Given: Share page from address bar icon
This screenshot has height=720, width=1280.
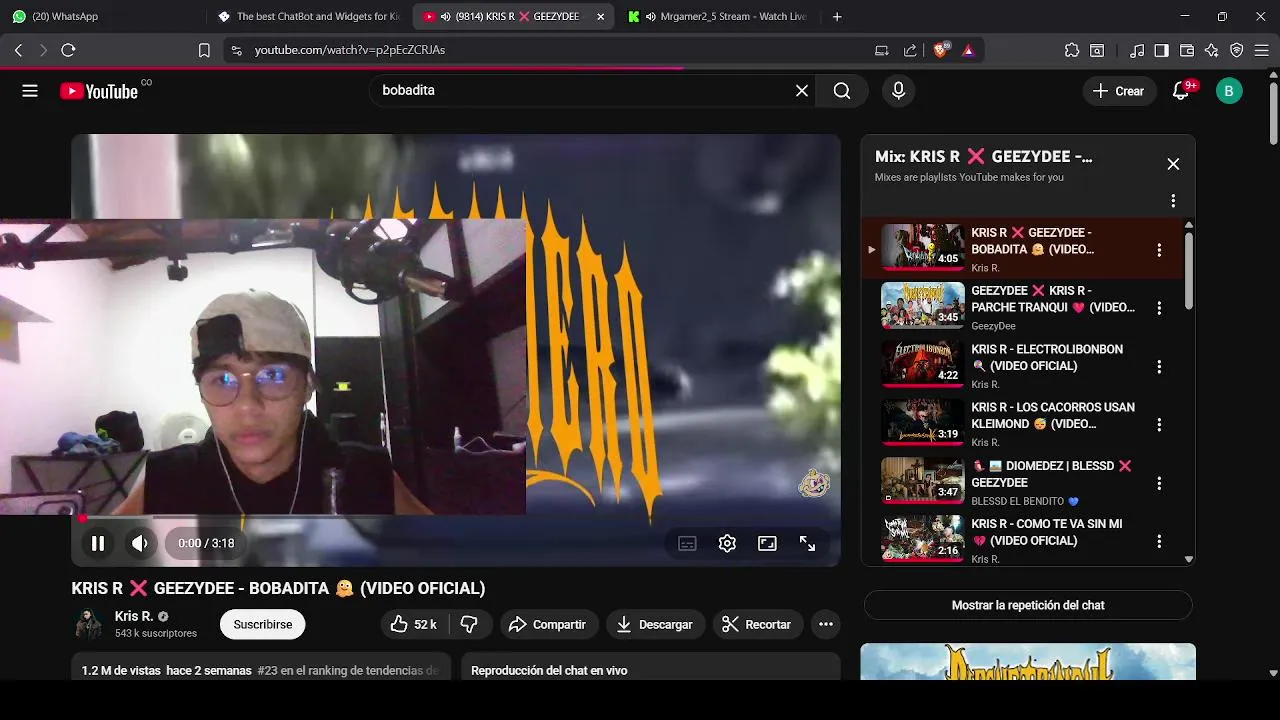Looking at the screenshot, I should 910,50.
